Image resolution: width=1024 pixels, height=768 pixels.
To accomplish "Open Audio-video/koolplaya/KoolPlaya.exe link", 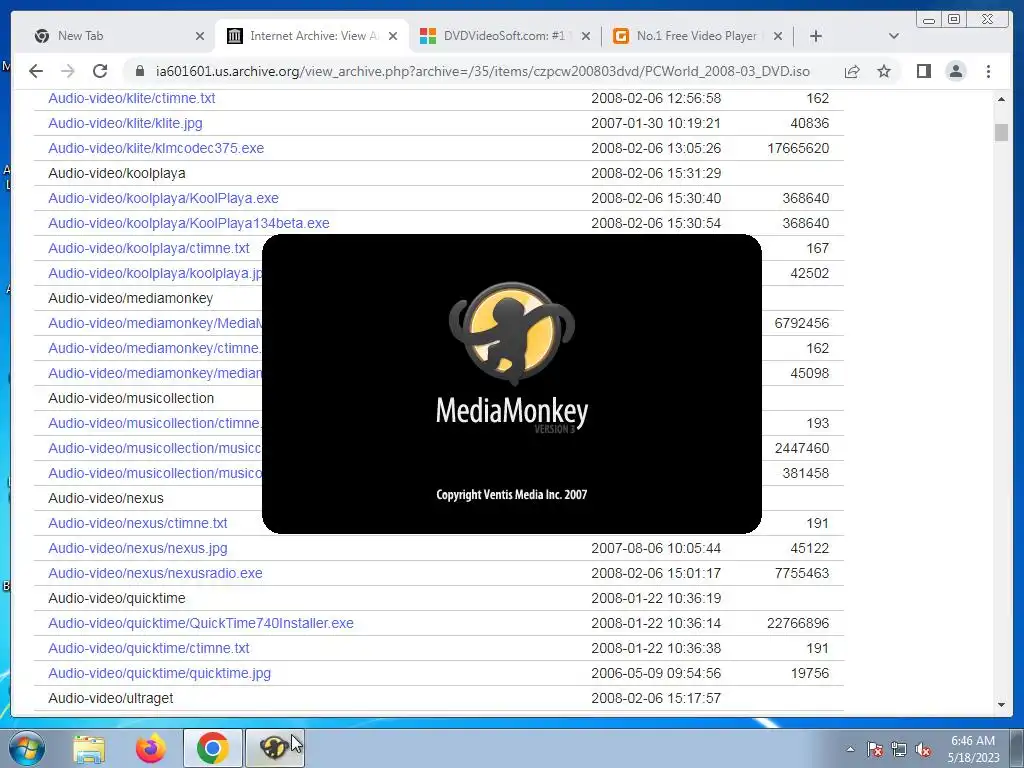I will (163, 198).
